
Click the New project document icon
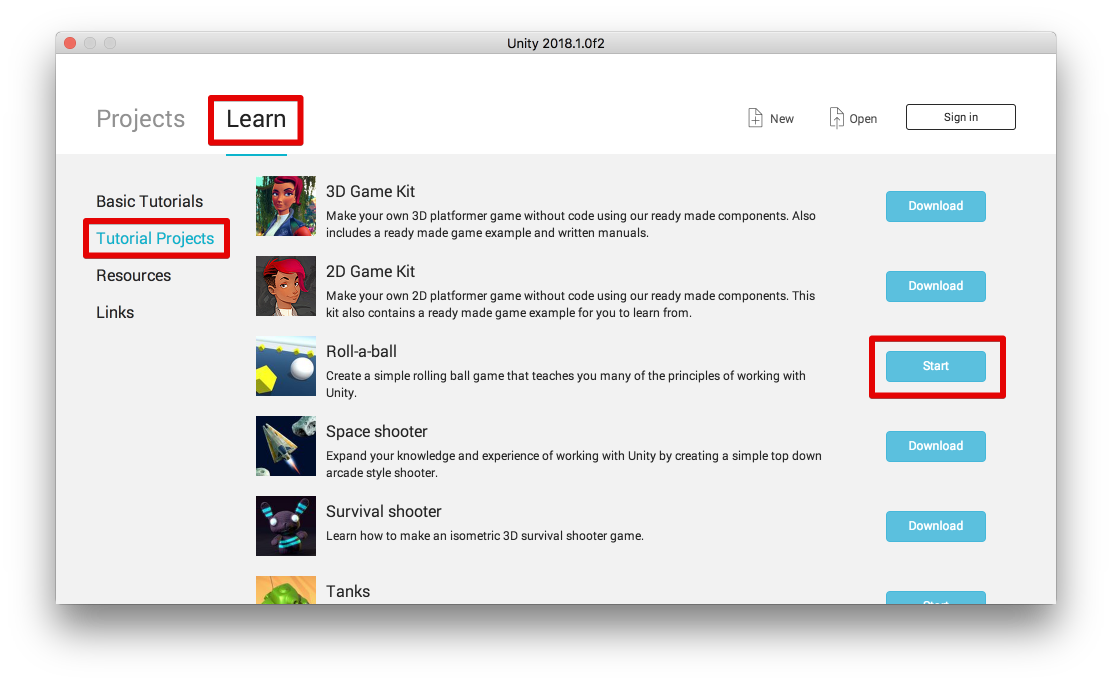[755, 118]
